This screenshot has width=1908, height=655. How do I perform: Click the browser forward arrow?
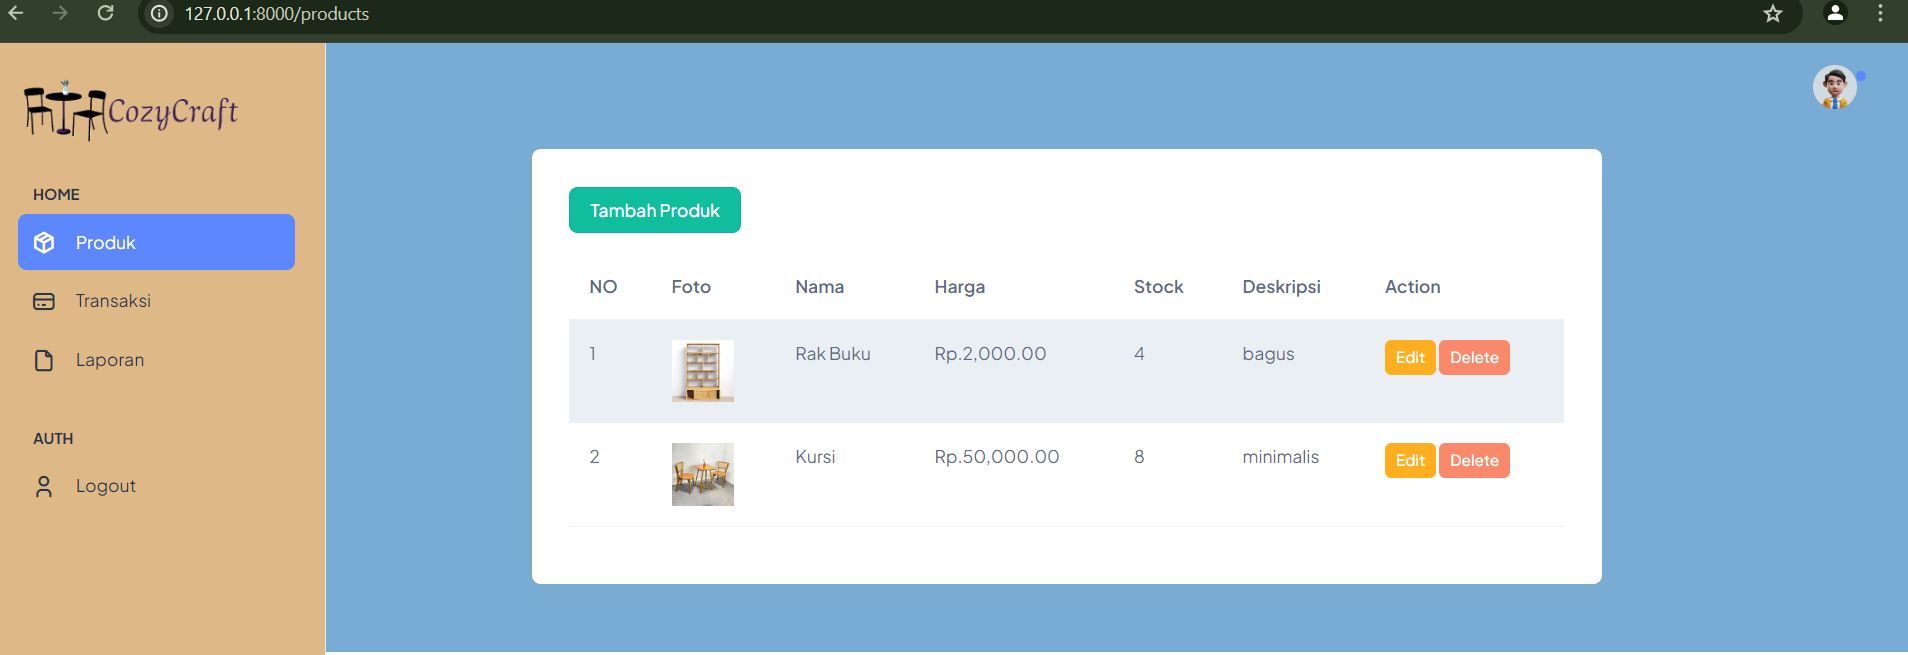pyautogui.click(x=60, y=13)
